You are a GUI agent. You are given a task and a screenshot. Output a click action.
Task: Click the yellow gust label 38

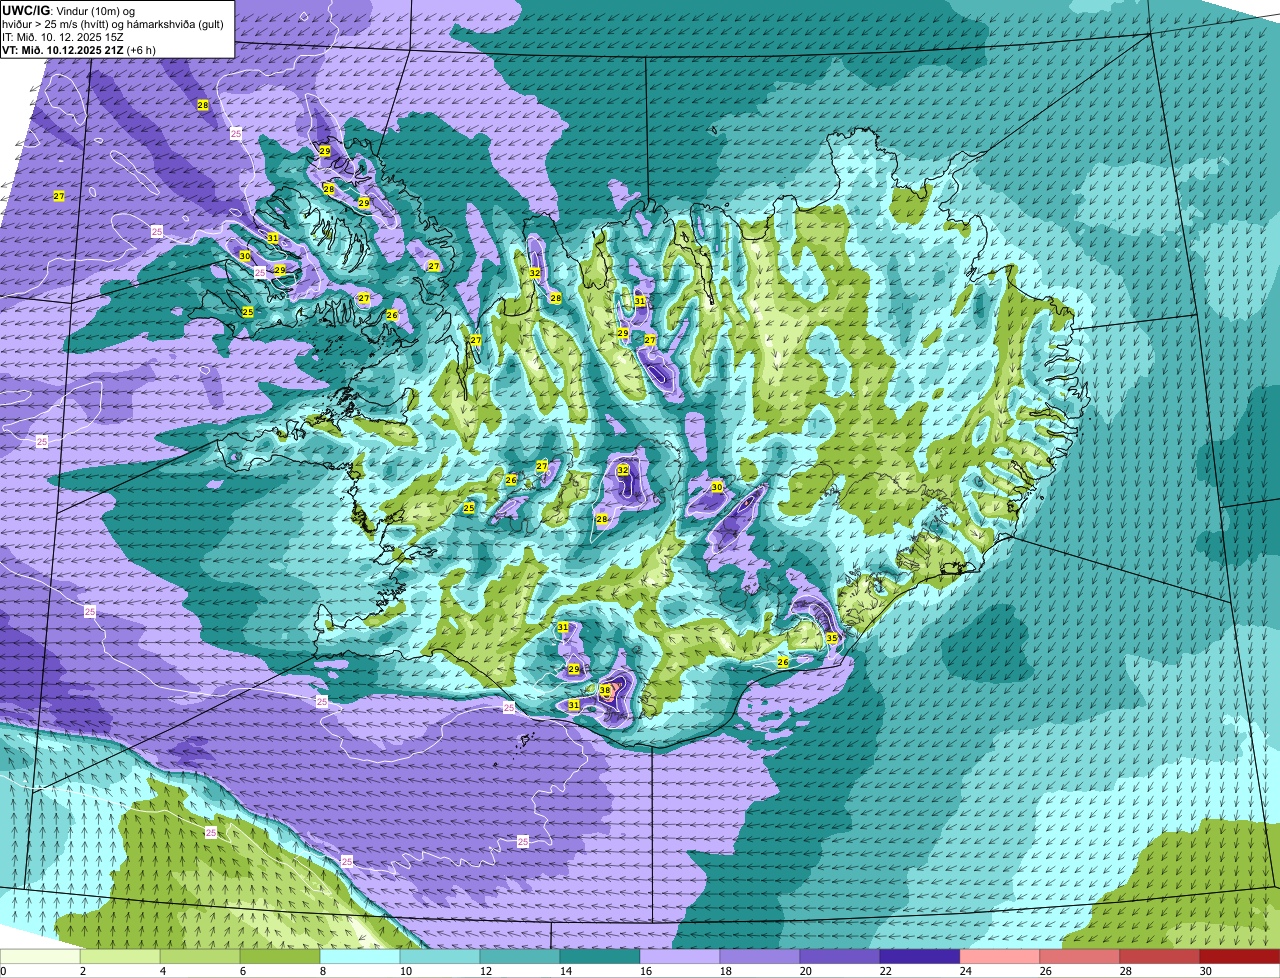605,690
